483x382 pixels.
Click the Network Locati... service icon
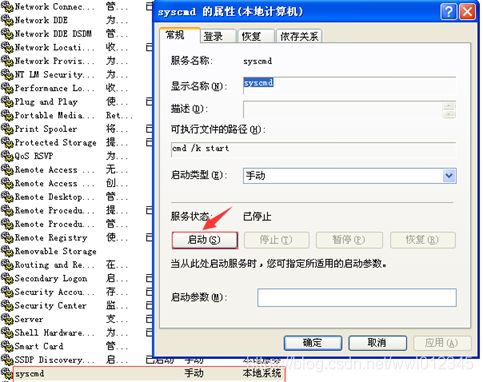pyautogui.click(x=7, y=48)
